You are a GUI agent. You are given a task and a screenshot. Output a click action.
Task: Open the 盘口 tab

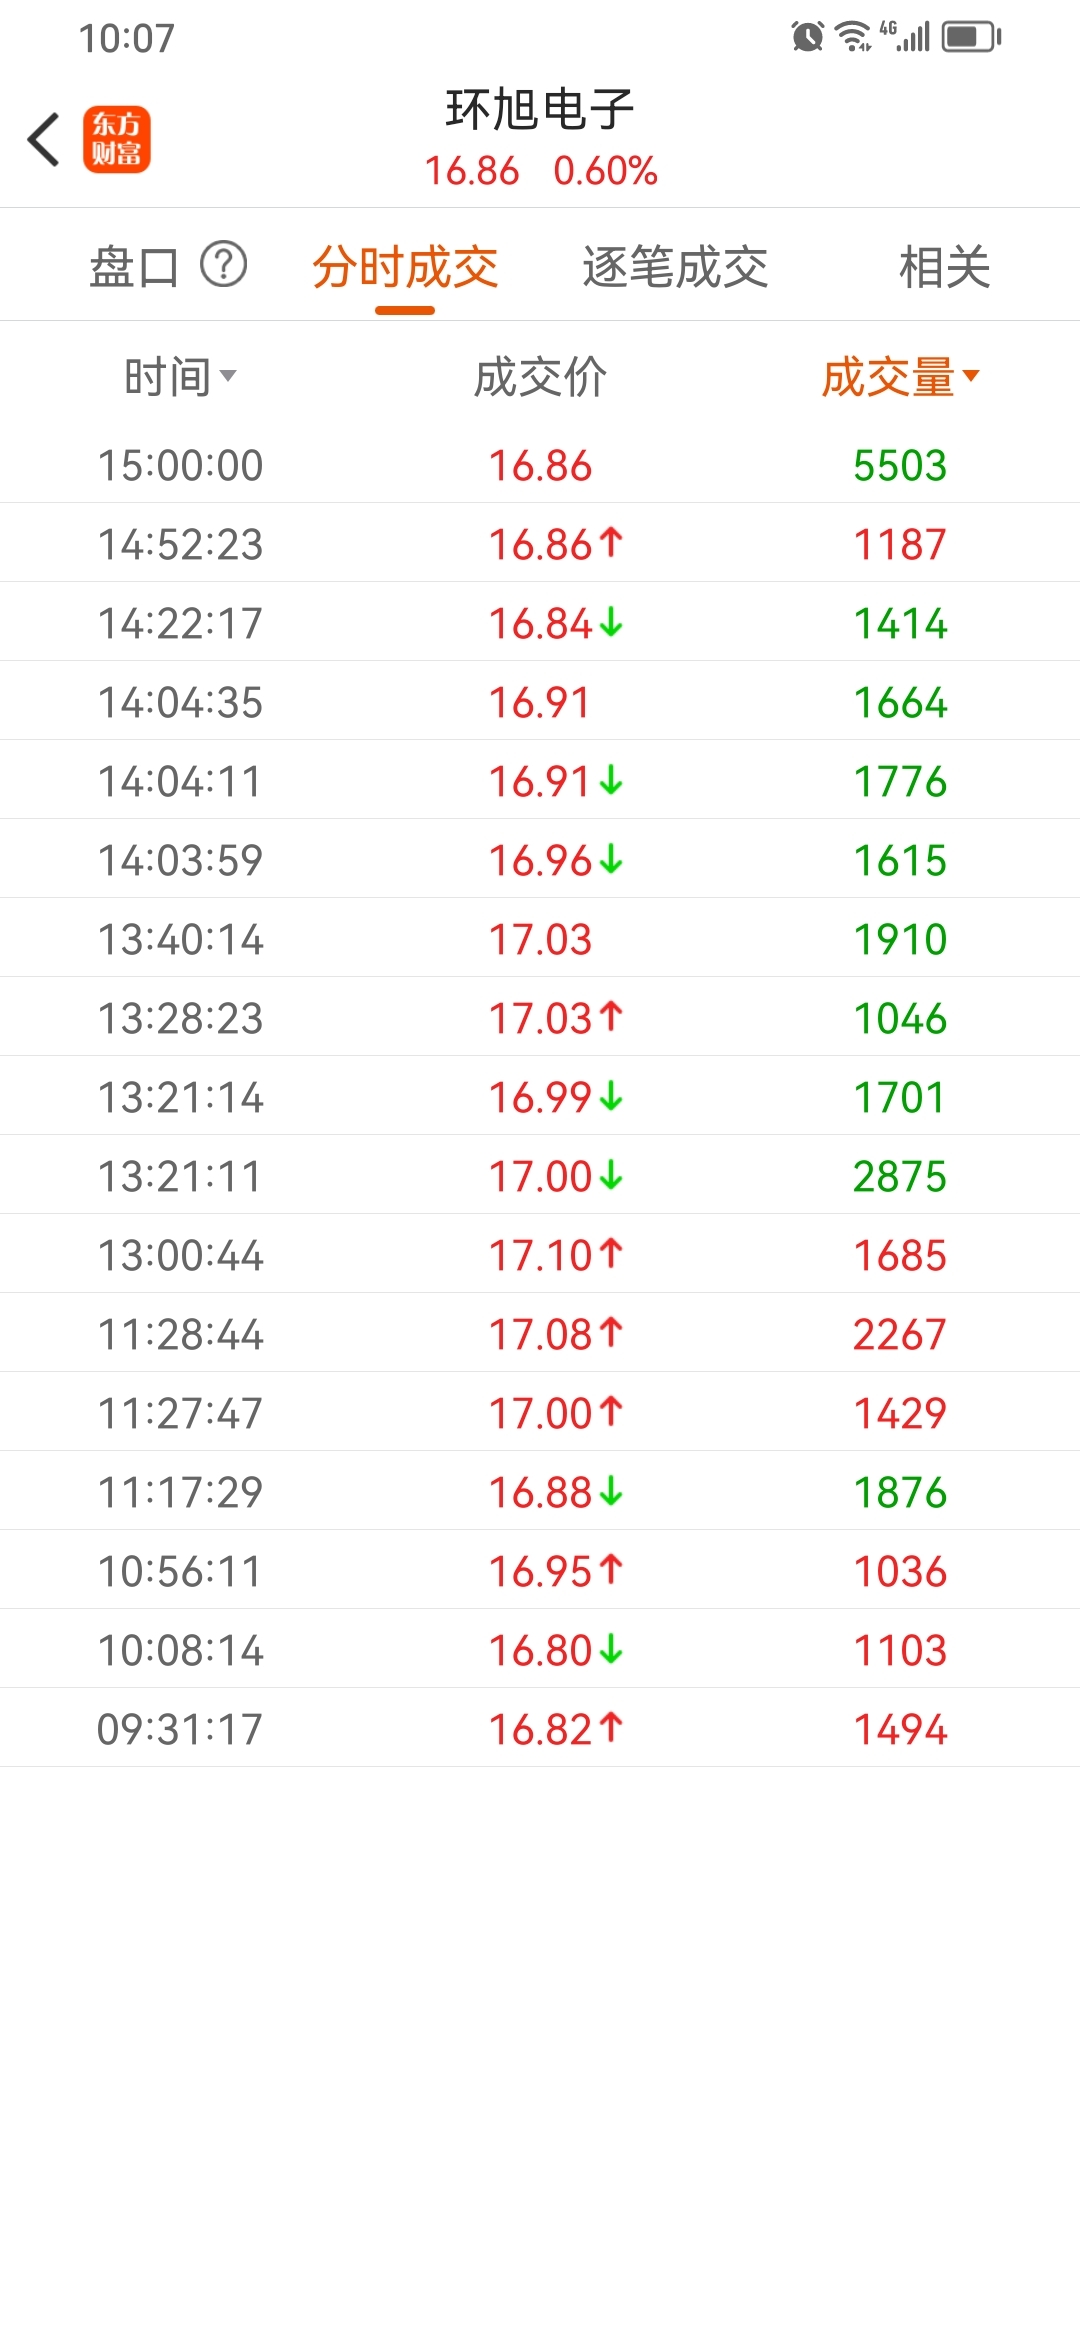pyautogui.click(x=134, y=267)
